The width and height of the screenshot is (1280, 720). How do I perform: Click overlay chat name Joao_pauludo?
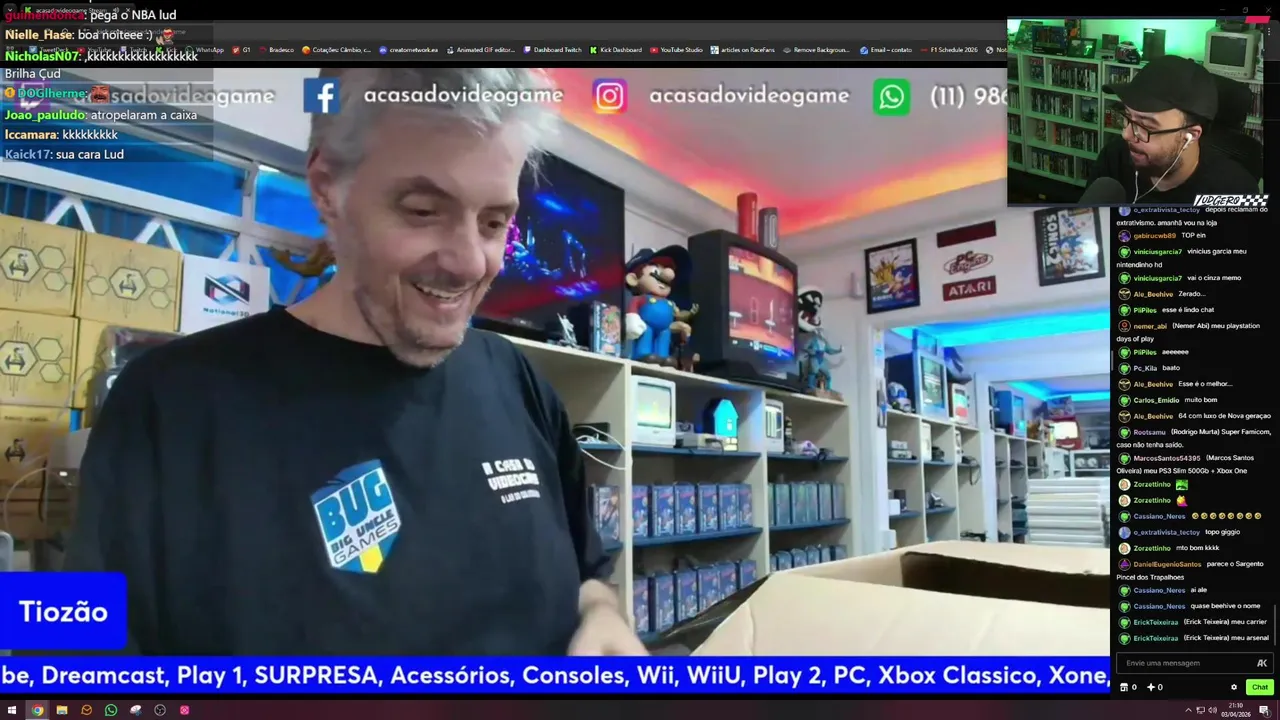46,115
